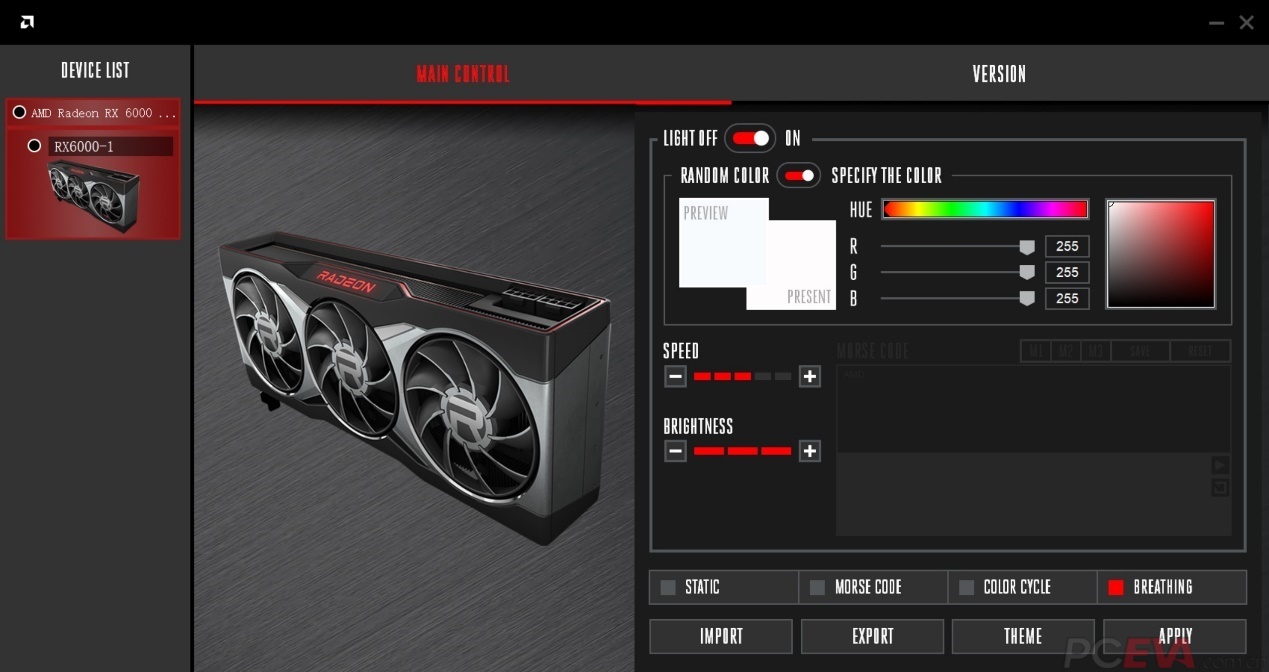This screenshot has height=672, width=1269.
Task: Click the 'AMD Radeon RX 6000 ...' label
Action: pyautogui.click(x=103, y=113)
